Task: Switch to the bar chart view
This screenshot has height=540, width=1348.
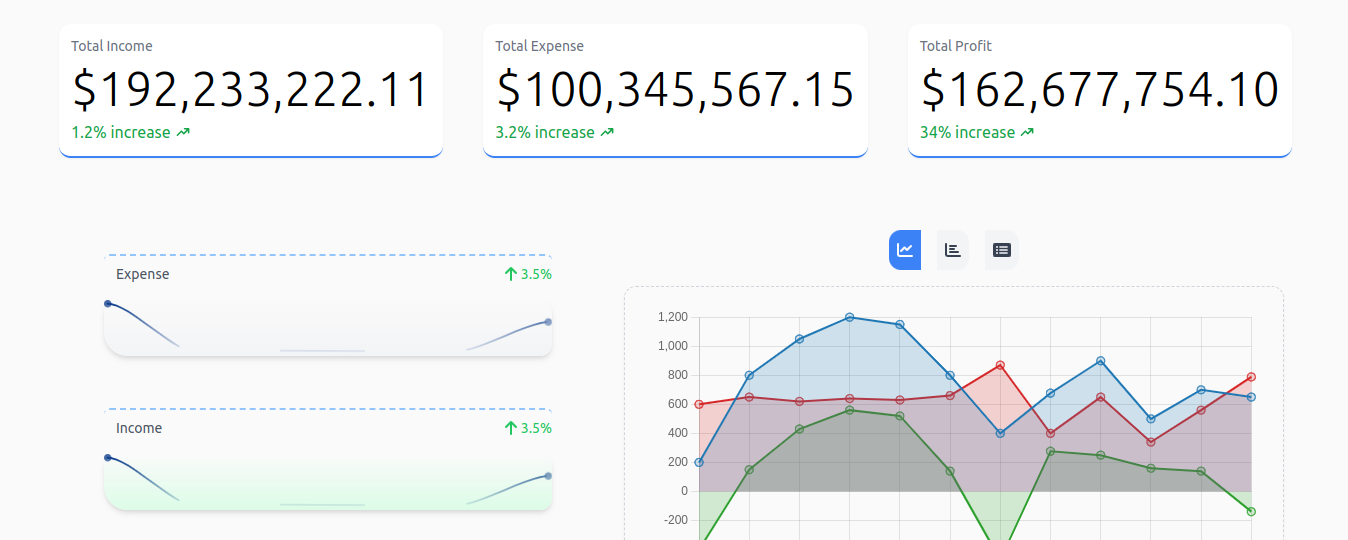Action: tap(953, 250)
